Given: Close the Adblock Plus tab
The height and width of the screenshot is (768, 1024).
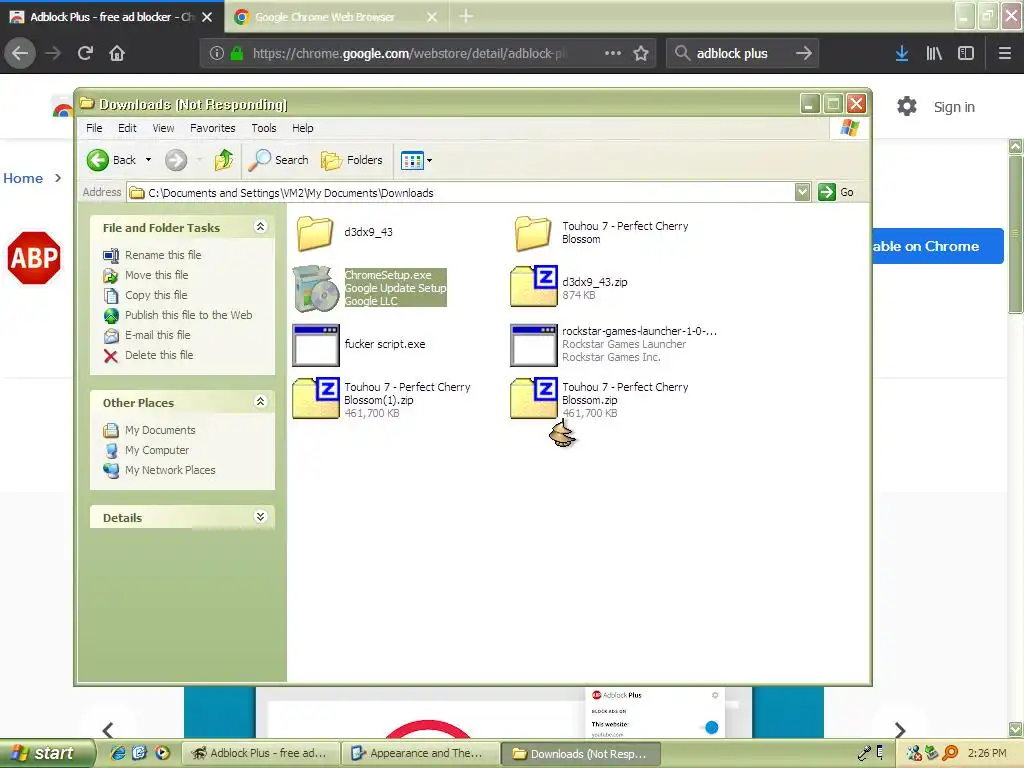Looking at the screenshot, I should click(207, 17).
